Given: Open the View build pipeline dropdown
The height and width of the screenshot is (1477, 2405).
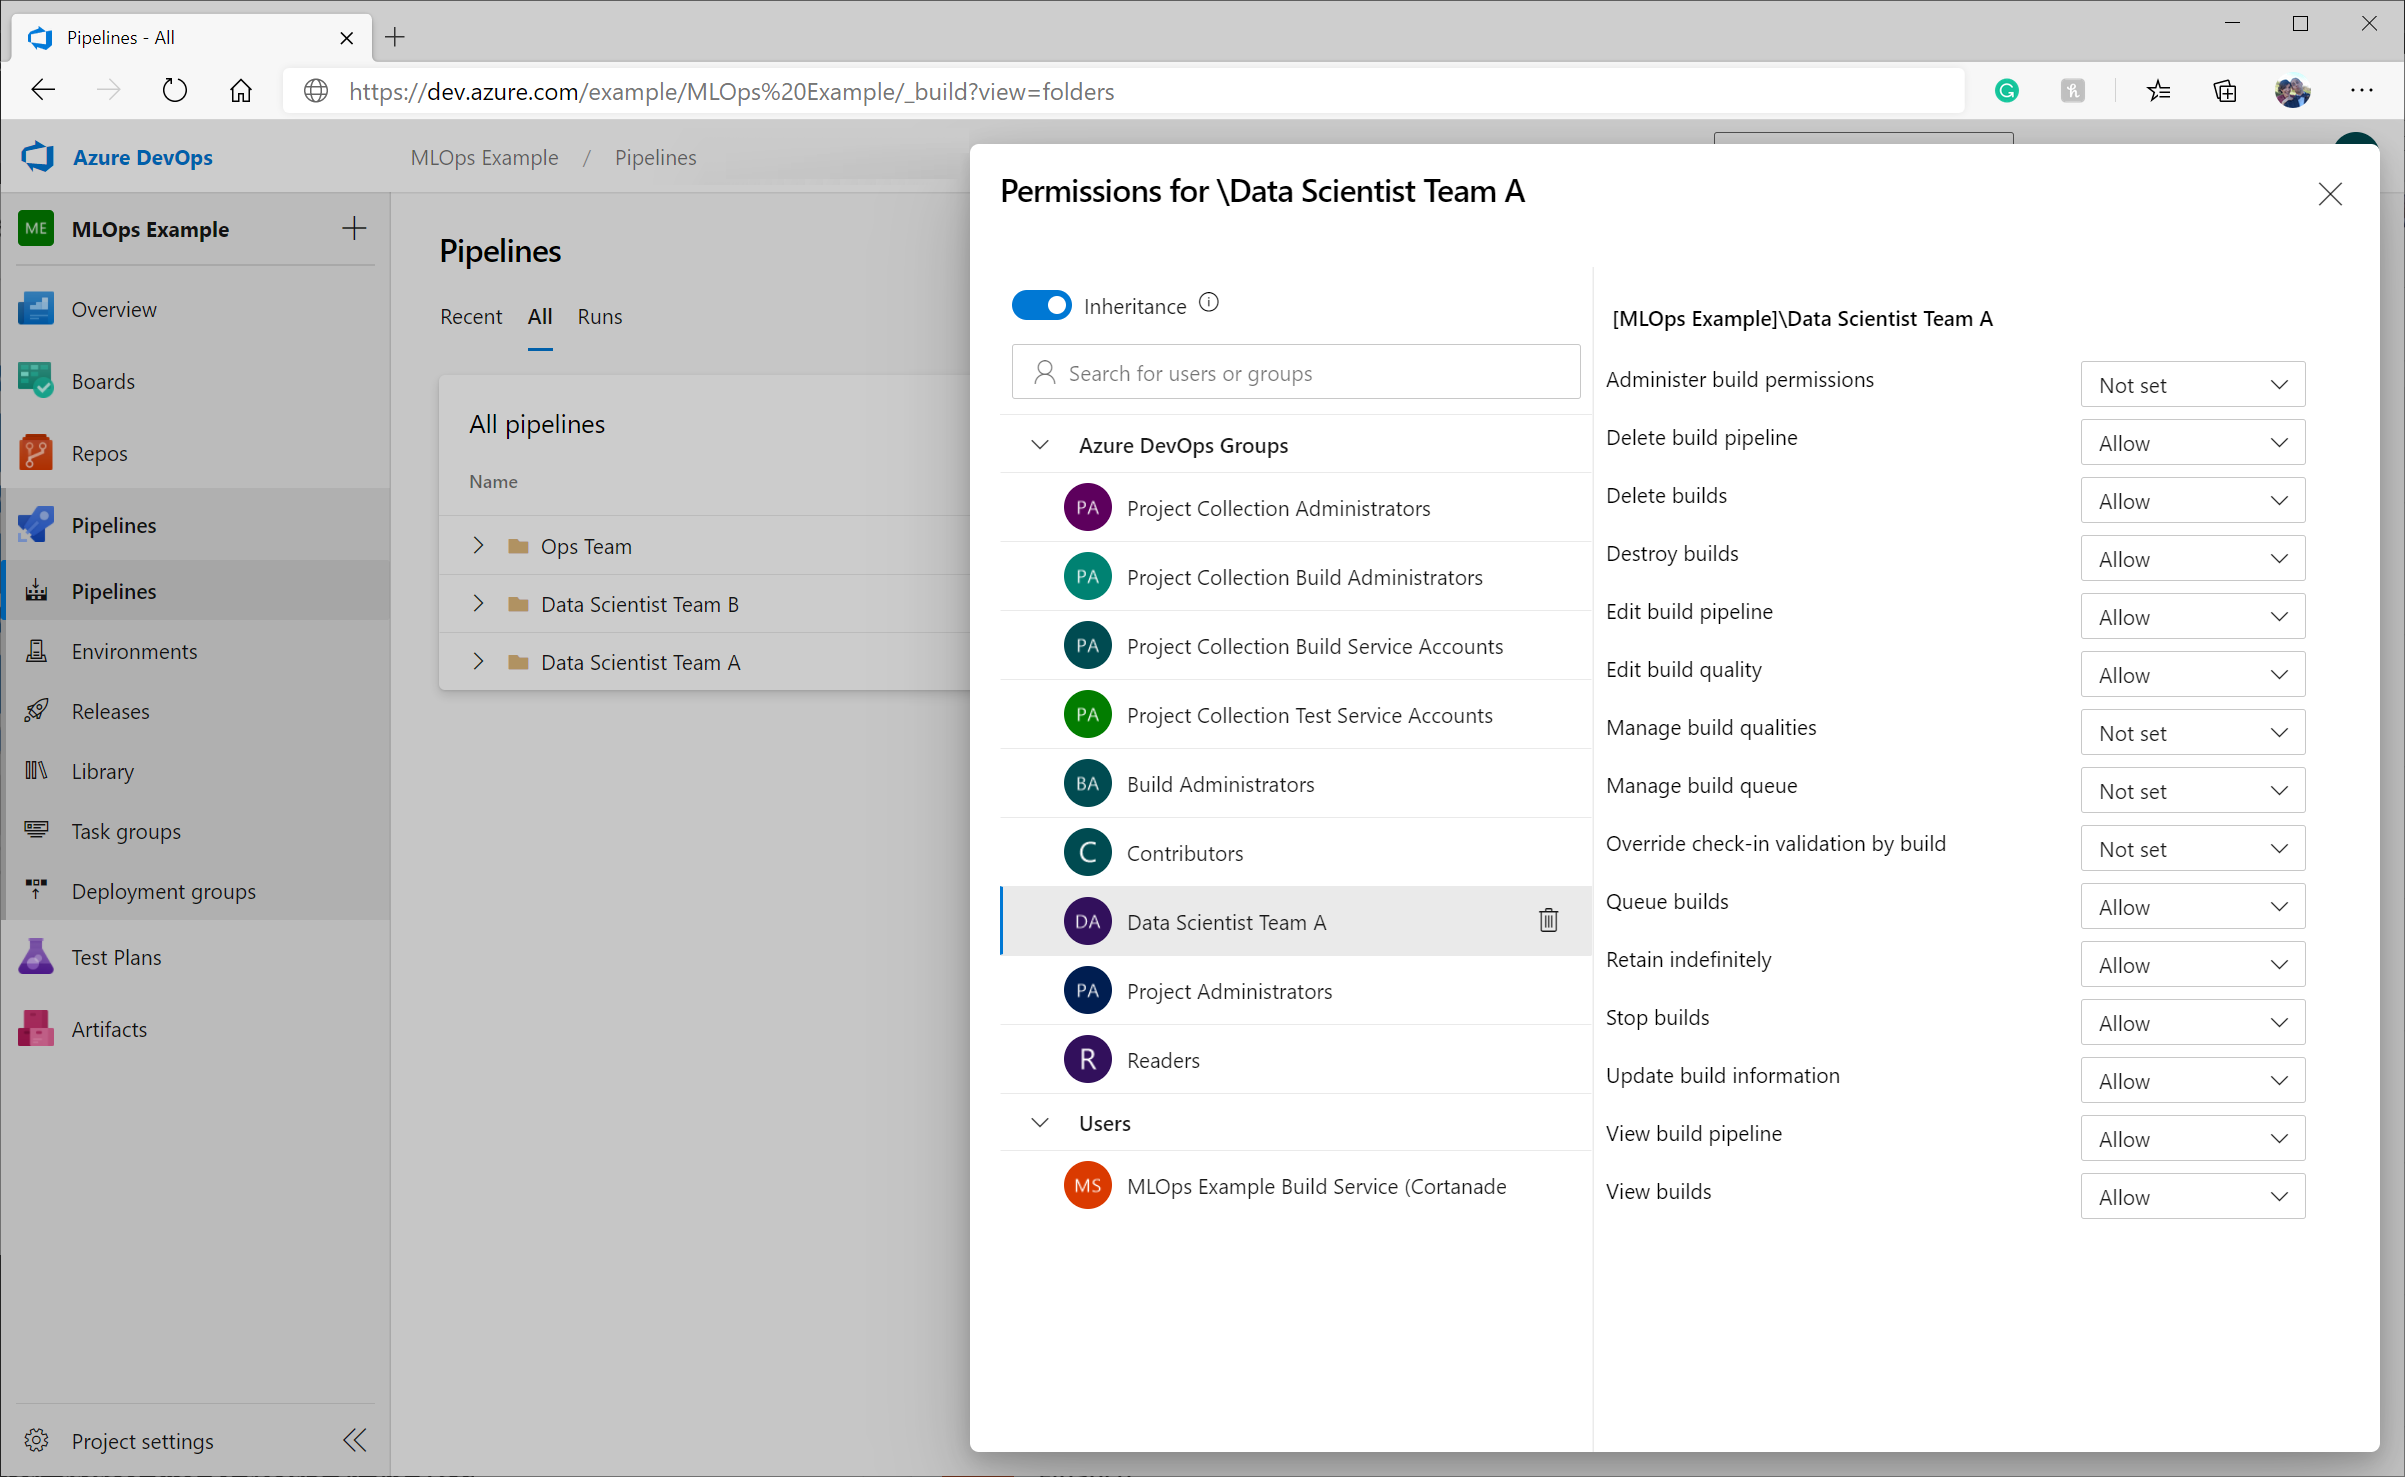Looking at the screenshot, I should tap(2192, 1139).
